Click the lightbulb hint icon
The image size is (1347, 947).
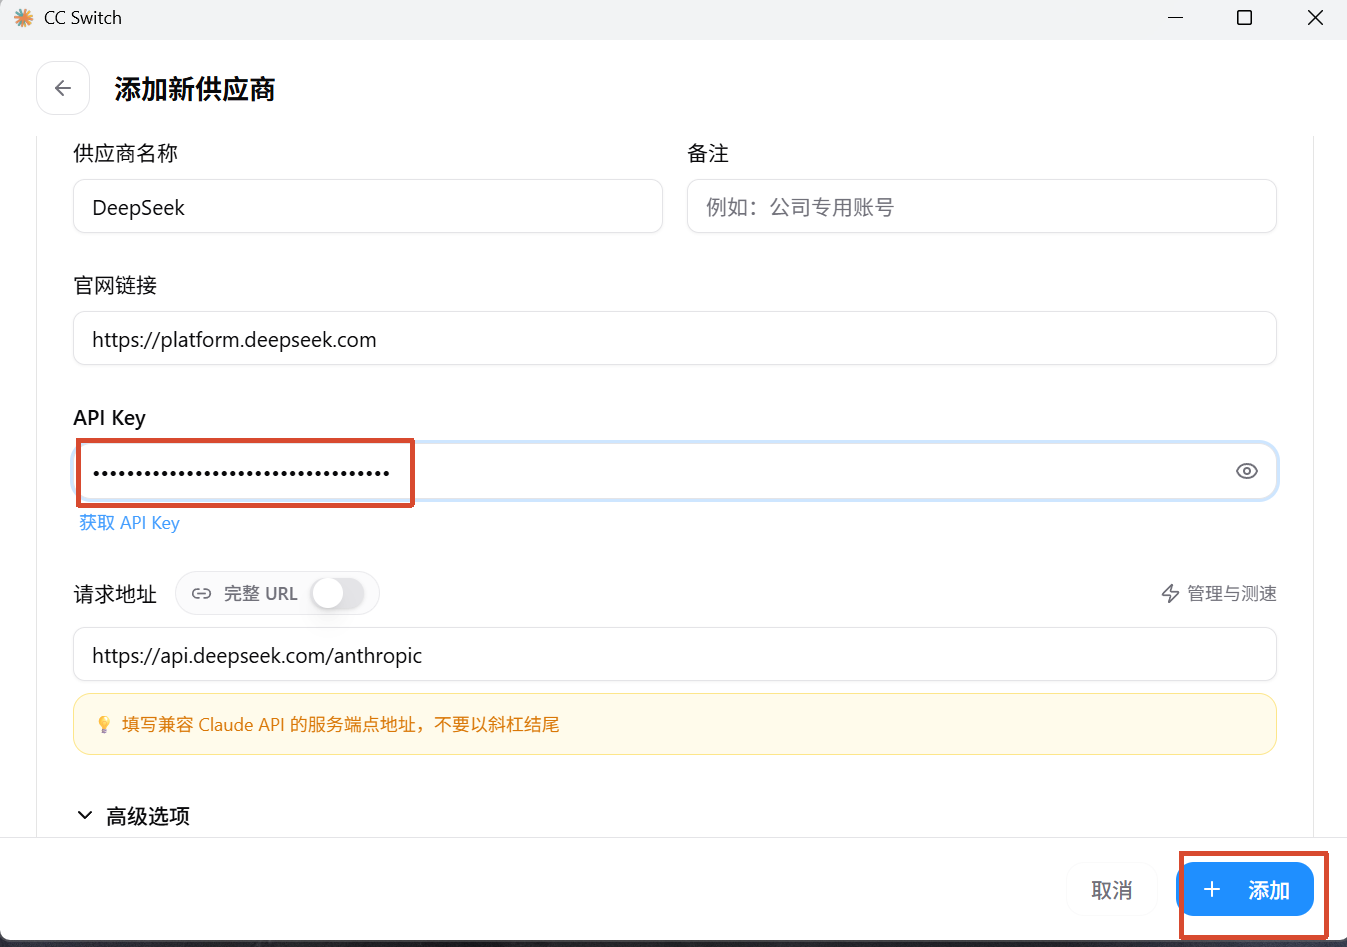pos(103,724)
